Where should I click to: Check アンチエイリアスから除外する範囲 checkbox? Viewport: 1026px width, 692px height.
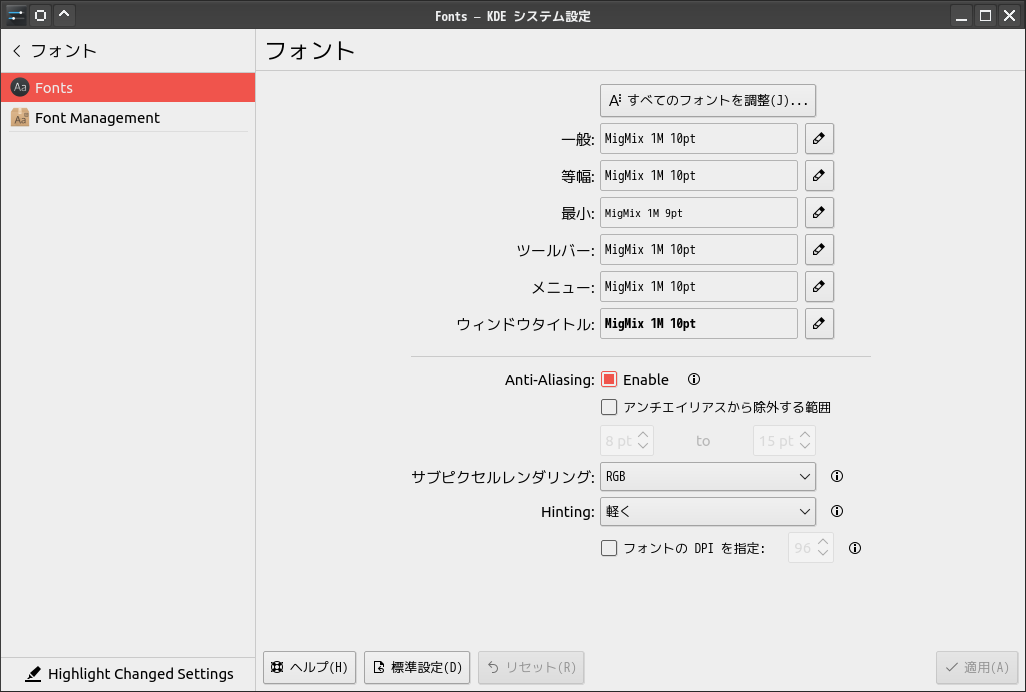(x=609, y=407)
